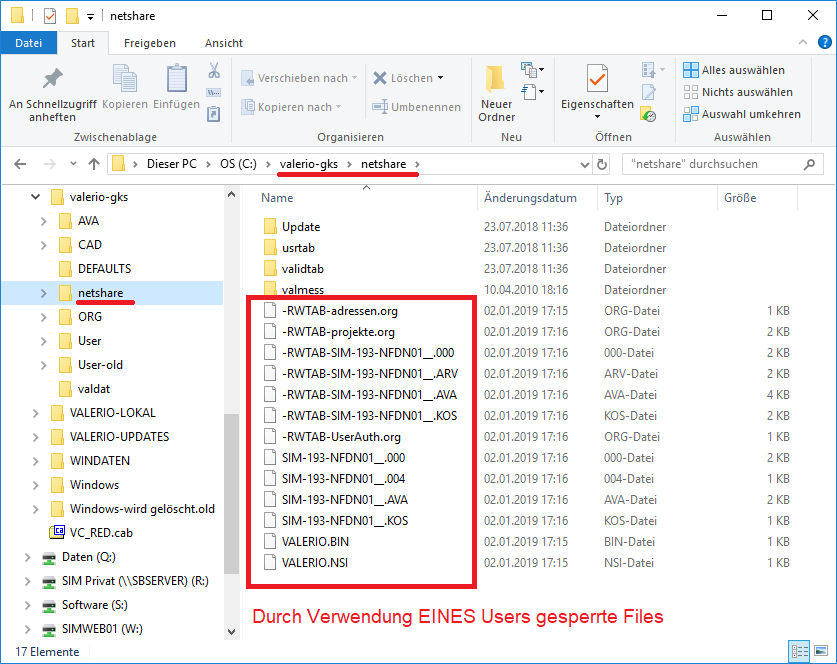
Task: Click 'Auswahl umkehren' in ribbon
Action: point(741,114)
